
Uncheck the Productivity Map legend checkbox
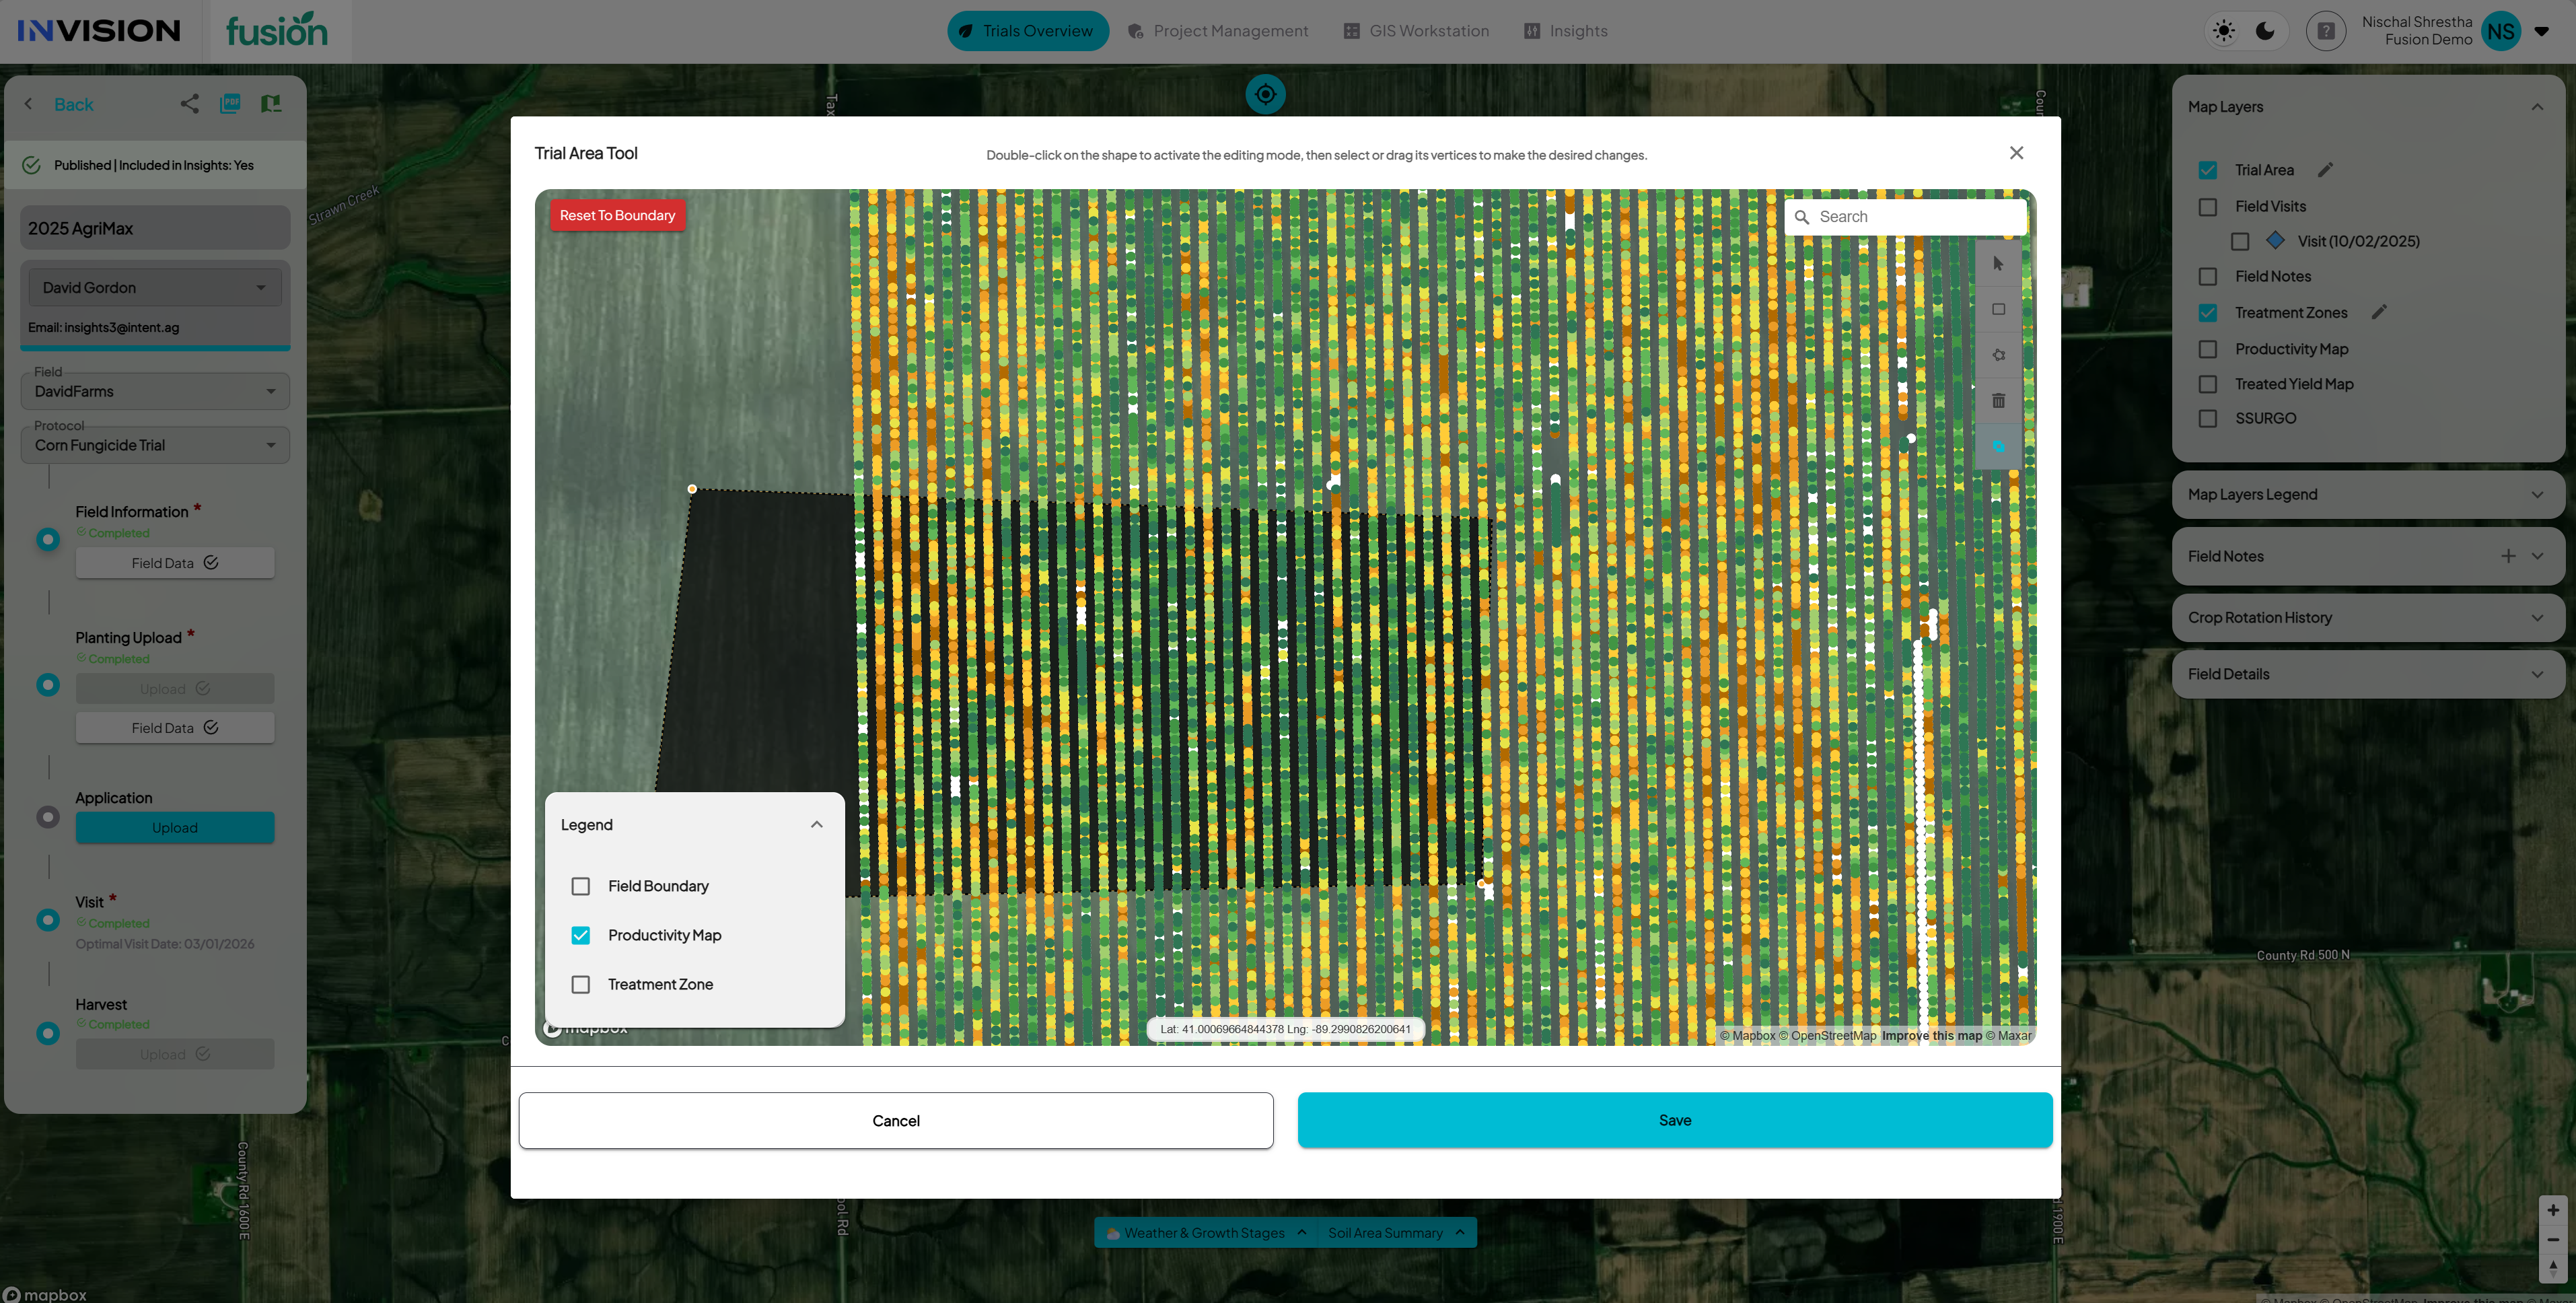coord(580,935)
